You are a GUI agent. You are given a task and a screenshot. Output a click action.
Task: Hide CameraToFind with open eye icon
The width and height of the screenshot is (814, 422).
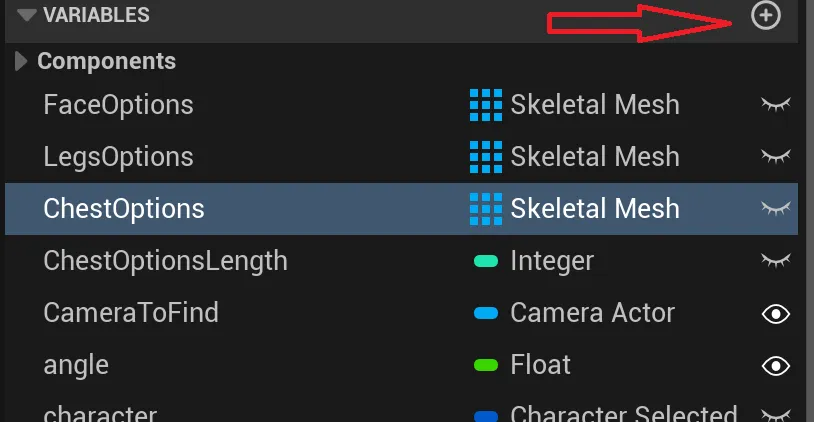776,313
